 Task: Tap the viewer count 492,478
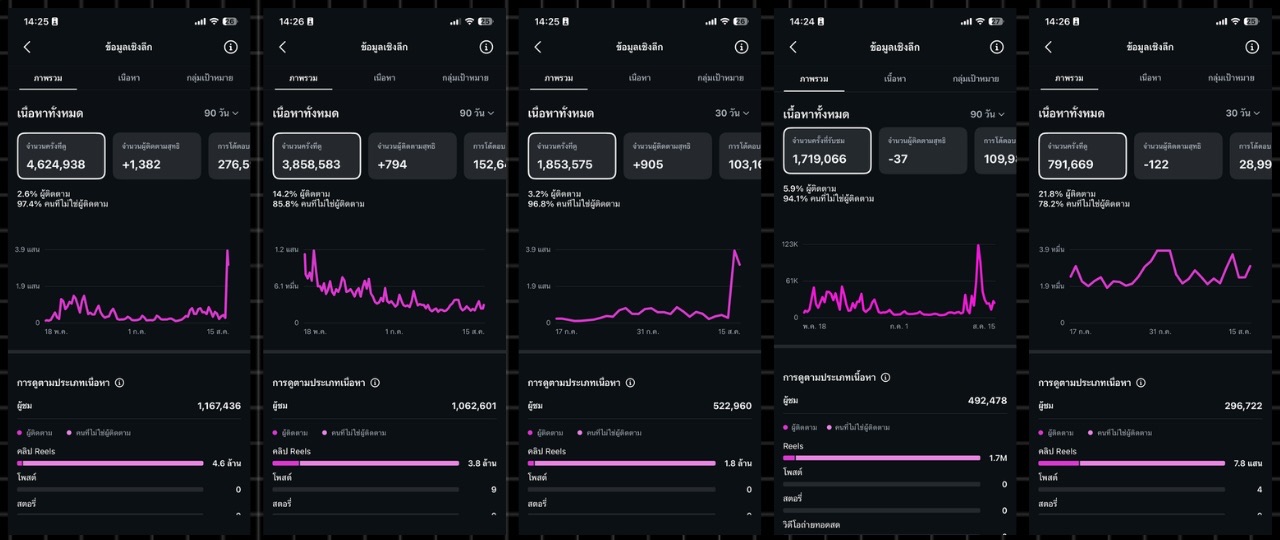(x=988, y=400)
